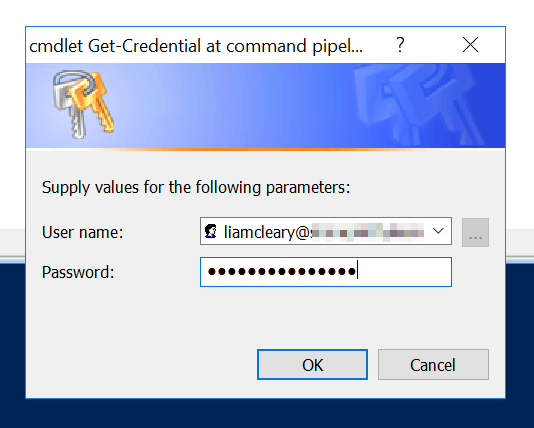Expand the User name dropdown chevron

438,231
